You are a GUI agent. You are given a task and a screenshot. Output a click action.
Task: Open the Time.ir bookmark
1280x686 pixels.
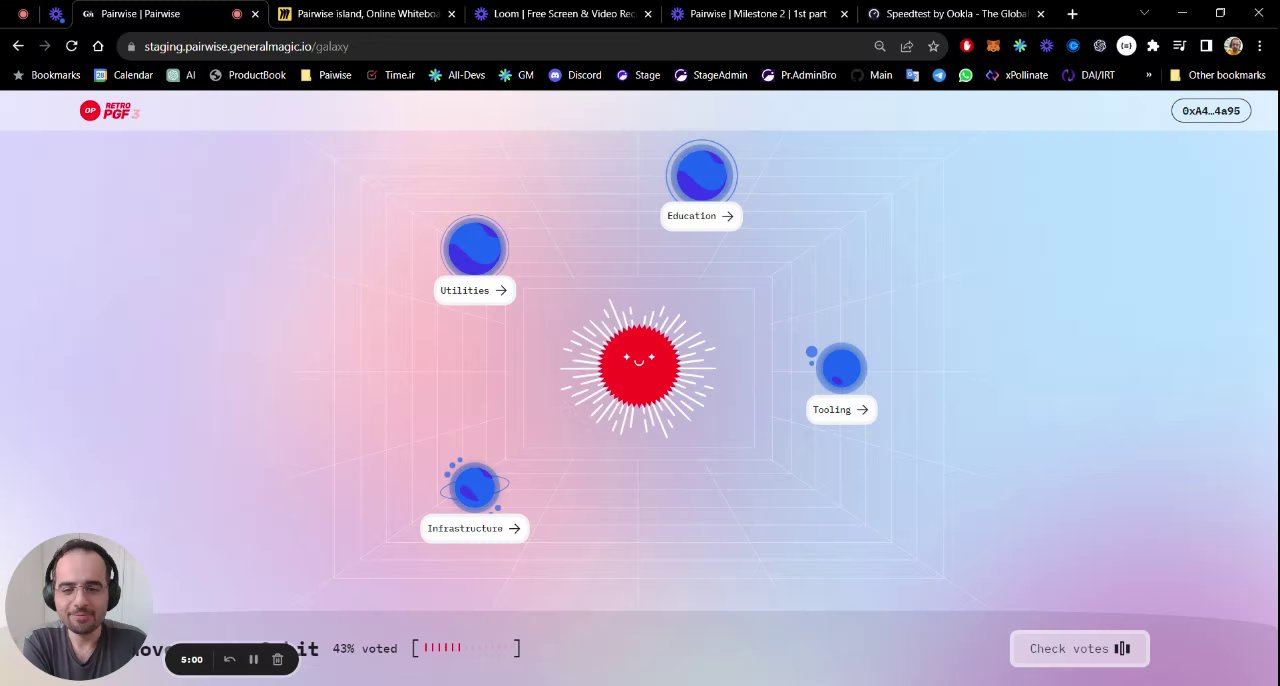[x=390, y=75]
